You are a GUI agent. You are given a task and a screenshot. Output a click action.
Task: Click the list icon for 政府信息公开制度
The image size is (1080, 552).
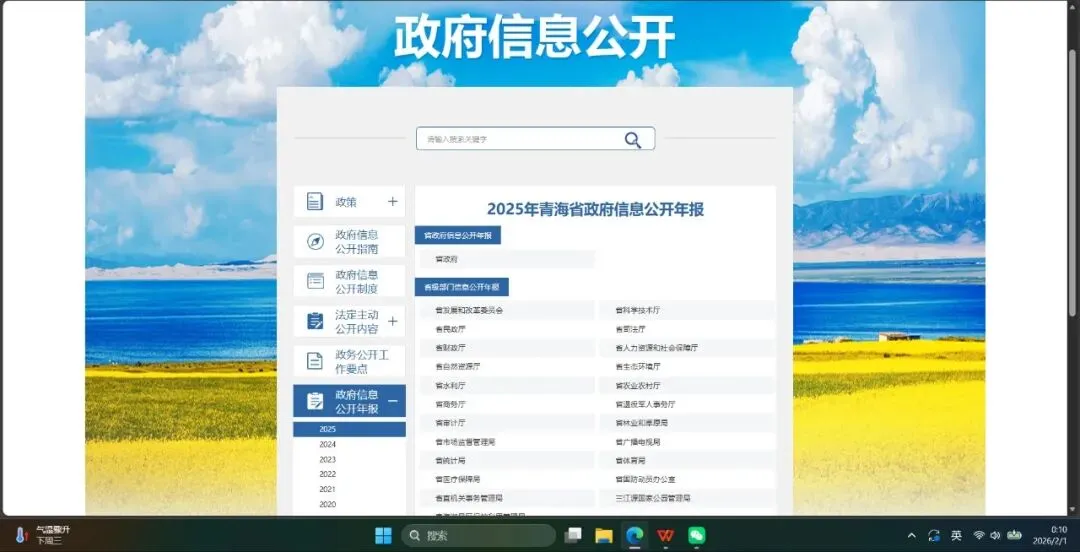315,281
